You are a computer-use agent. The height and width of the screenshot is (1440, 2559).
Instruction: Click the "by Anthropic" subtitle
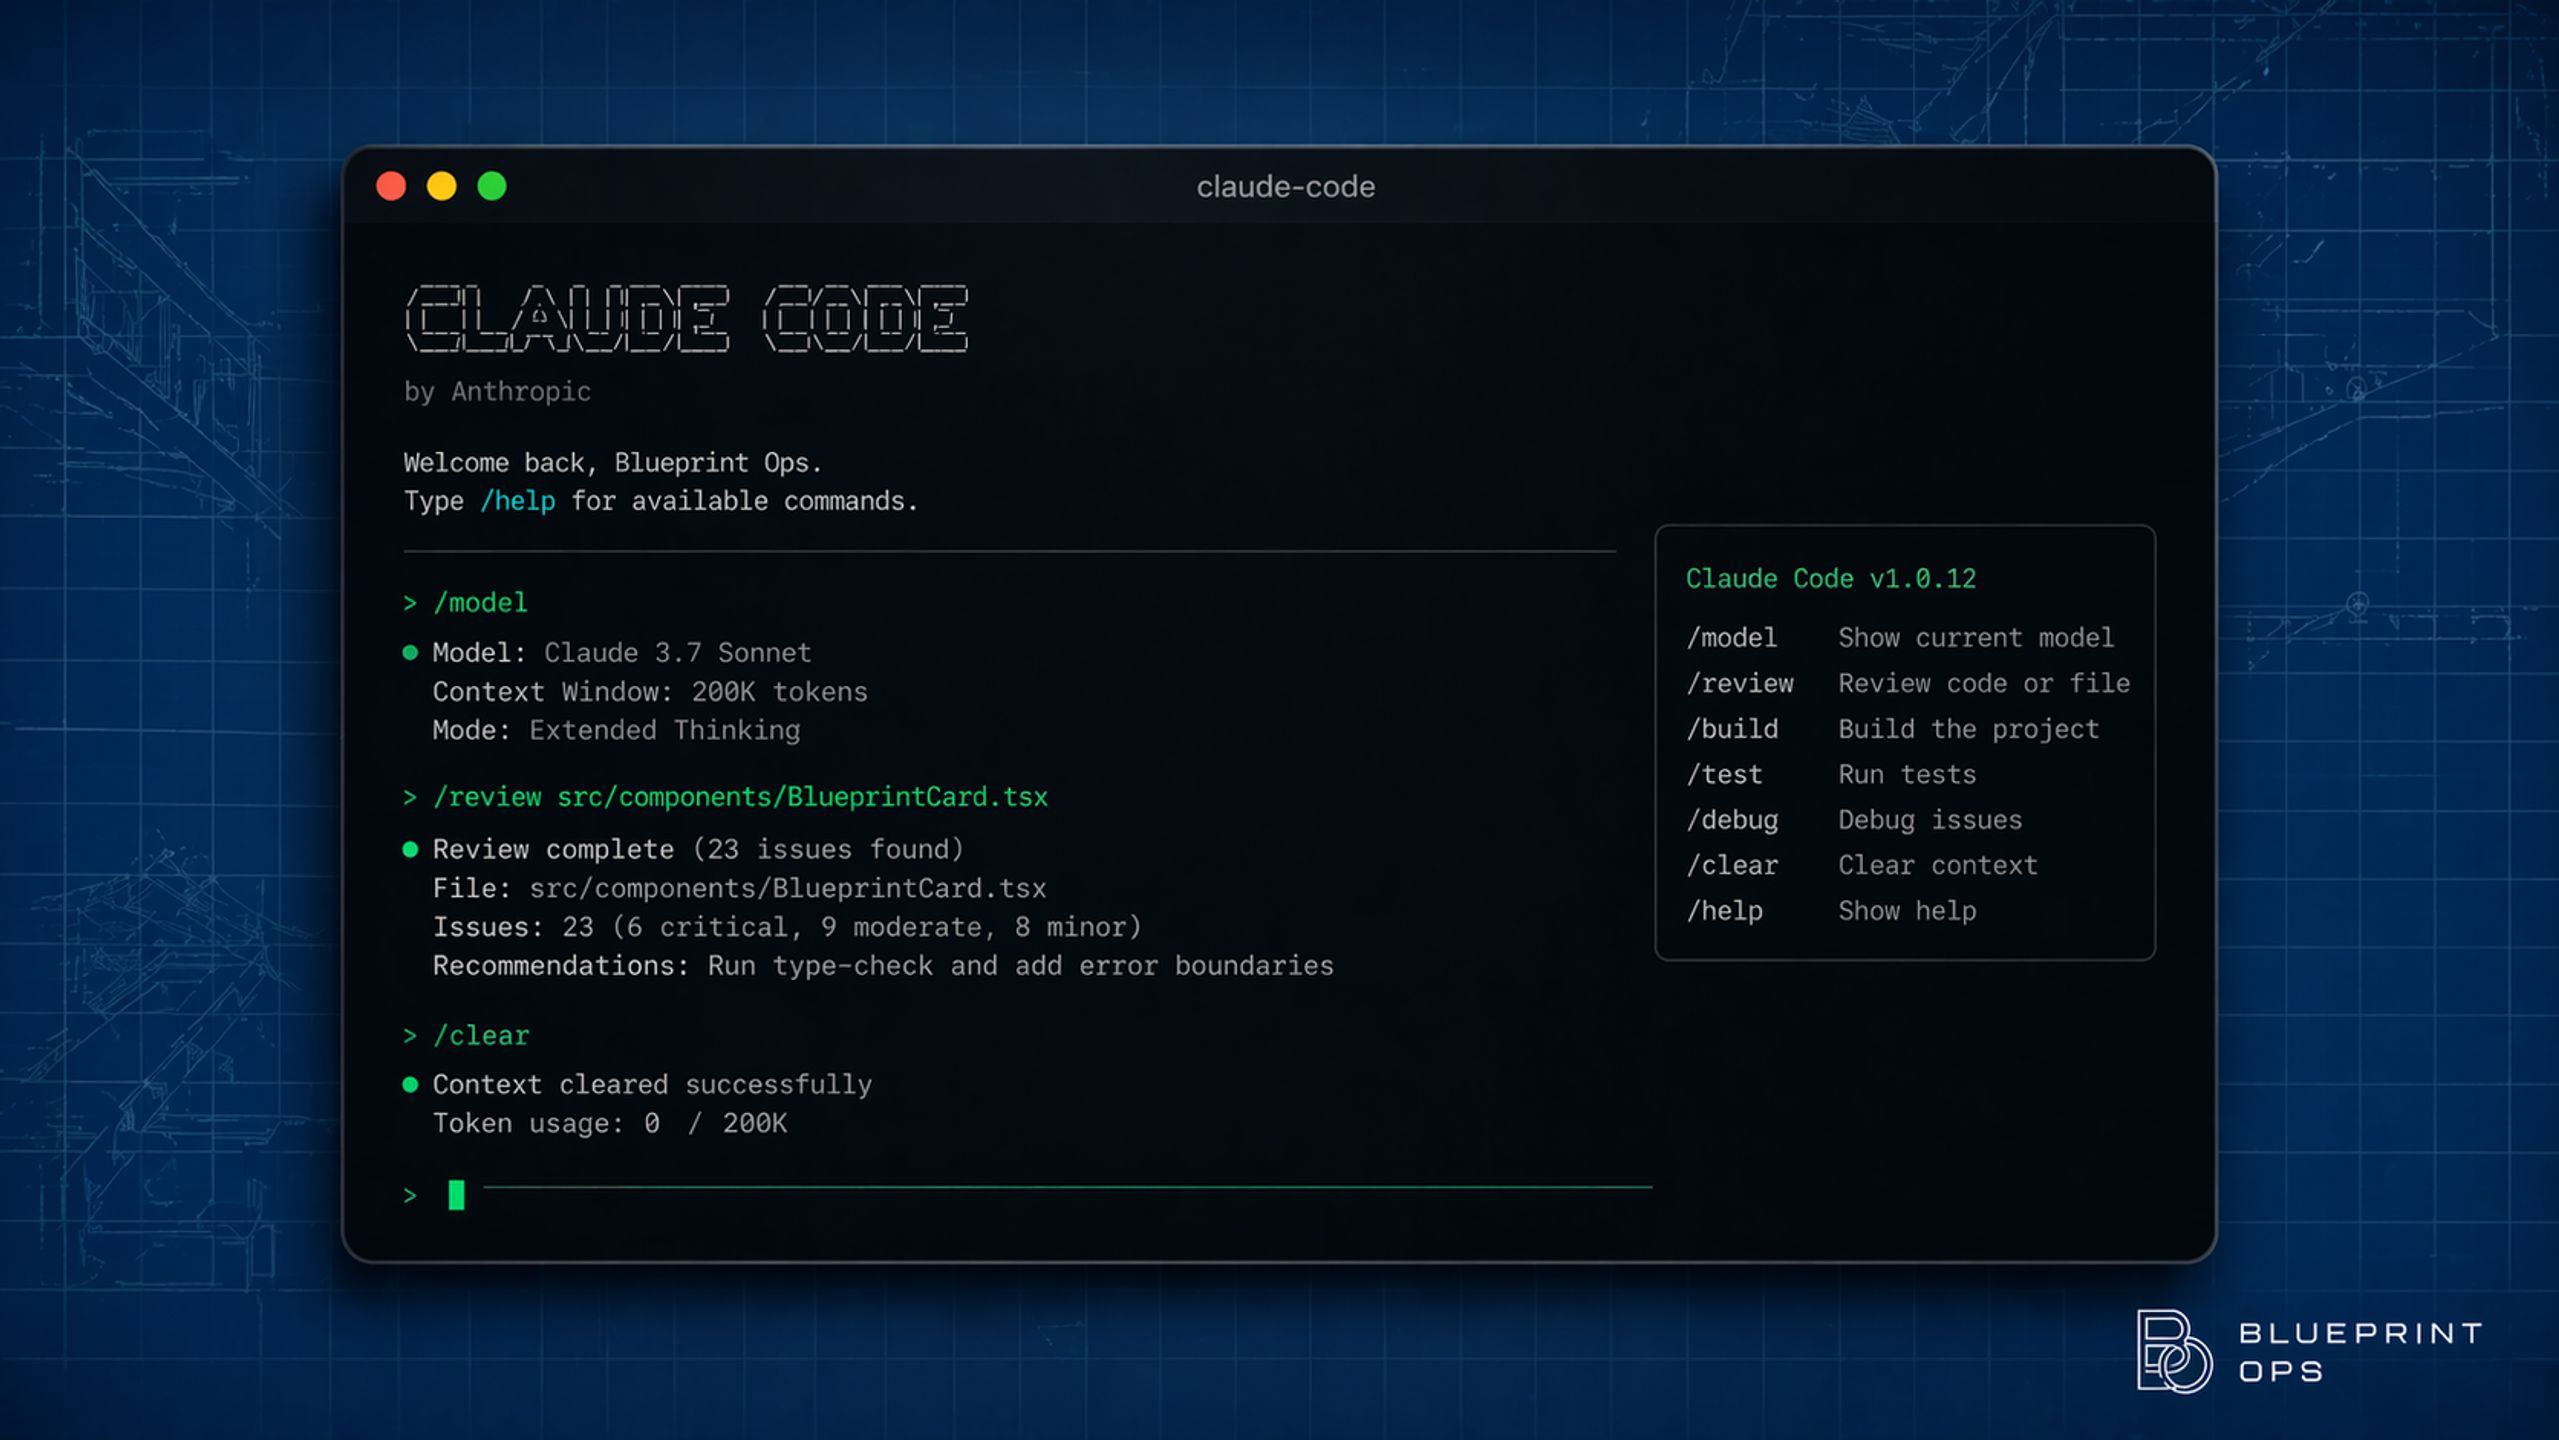click(497, 392)
